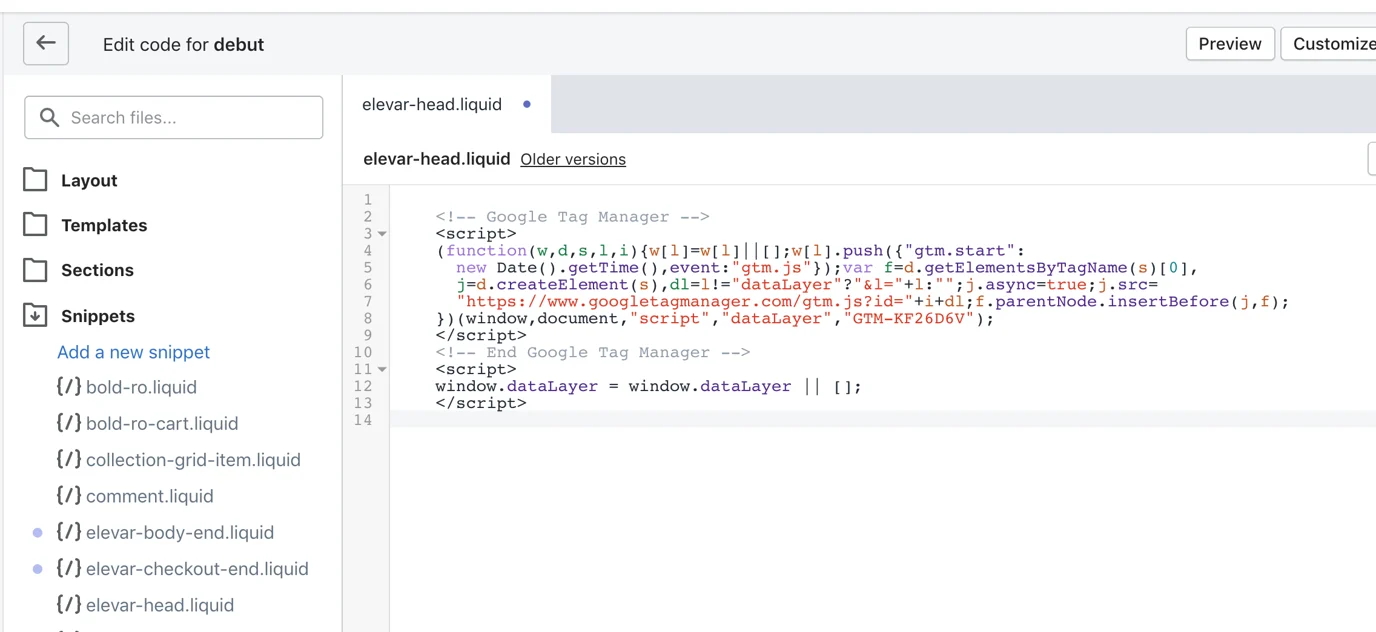This screenshot has width=1376, height=632.
Task: Open elevar-head.liquid in the sidebar
Action: tap(160, 605)
